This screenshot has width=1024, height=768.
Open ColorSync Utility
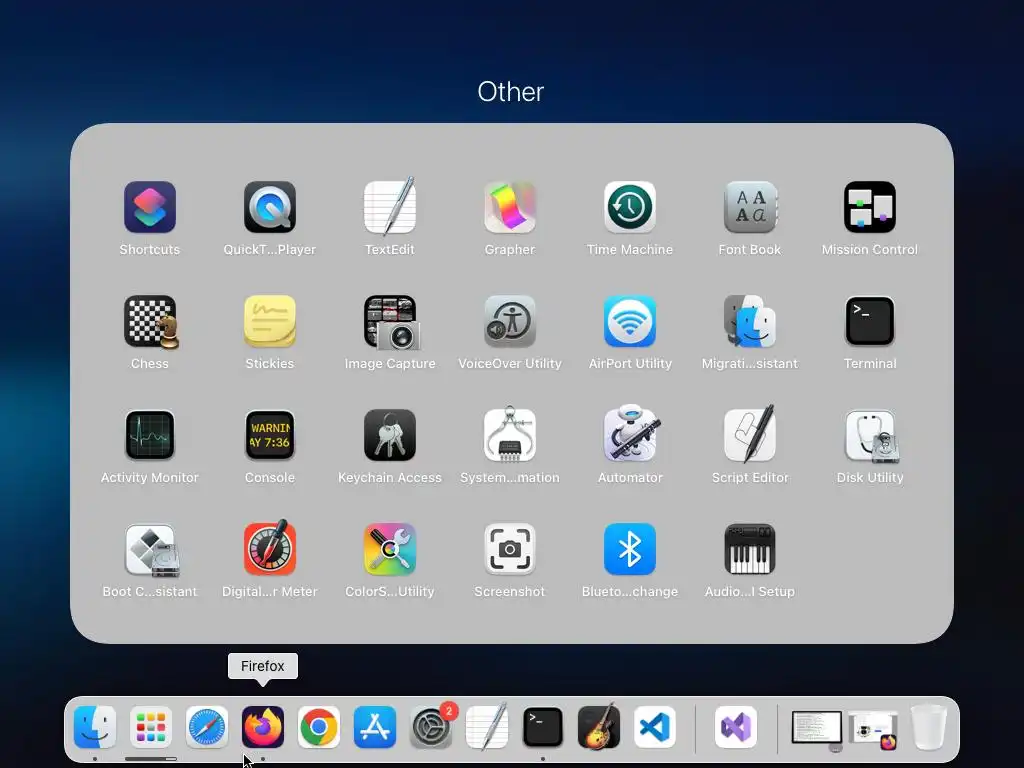point(390,549)
